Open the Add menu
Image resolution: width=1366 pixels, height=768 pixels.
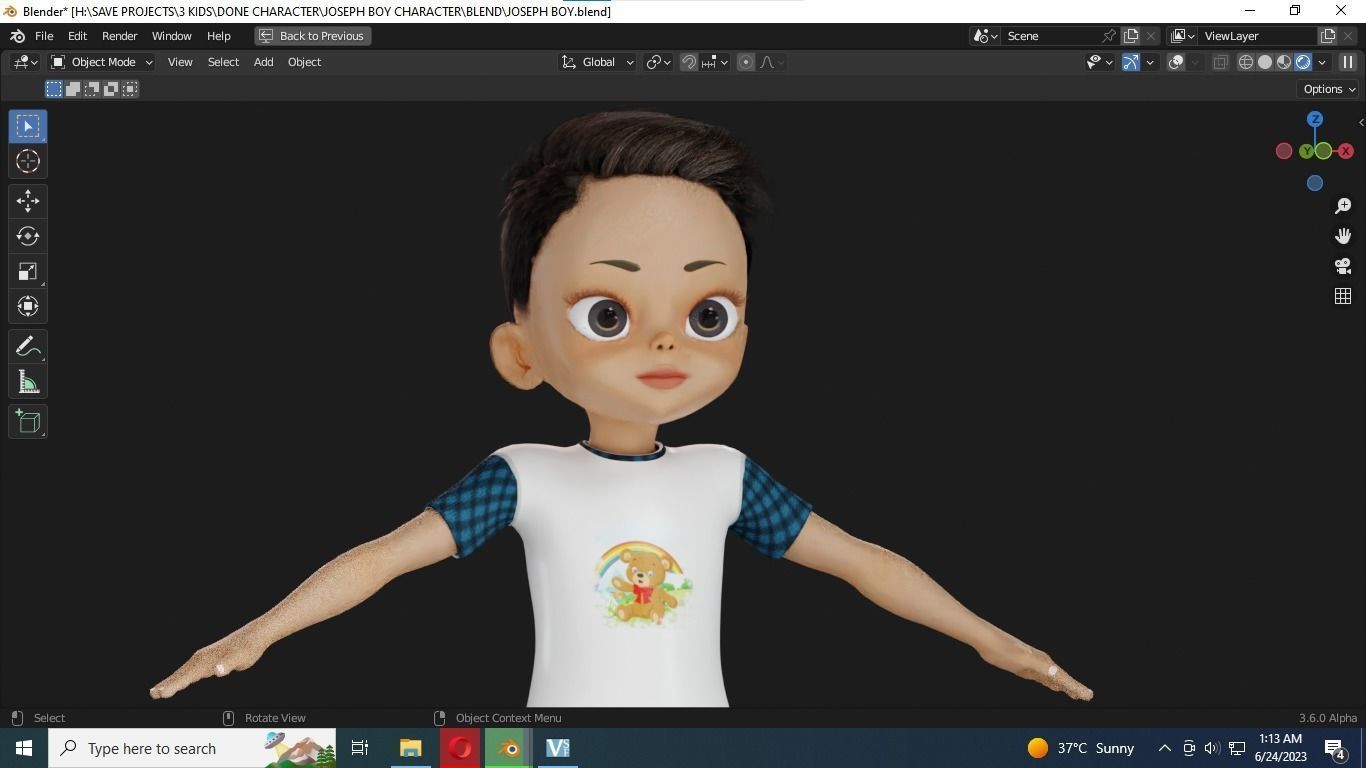[263, 62]
